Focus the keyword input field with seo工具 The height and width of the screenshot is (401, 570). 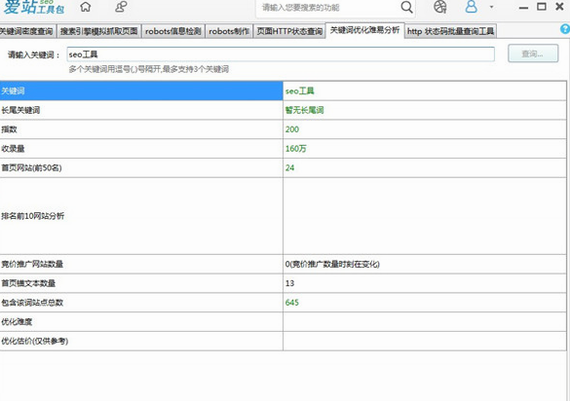point(281,55)
